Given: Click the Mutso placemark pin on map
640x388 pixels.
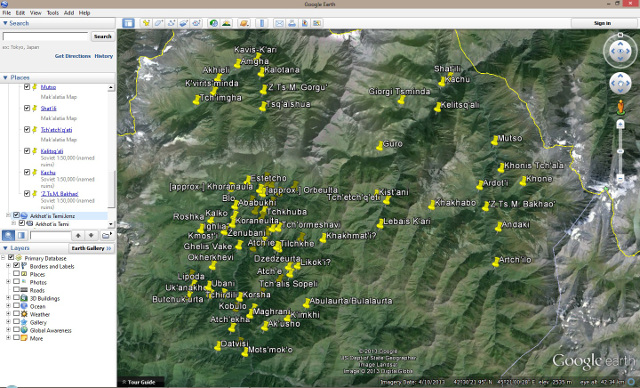Looking at the screenshot, I should pyautogui.click(x=494, y=141).
